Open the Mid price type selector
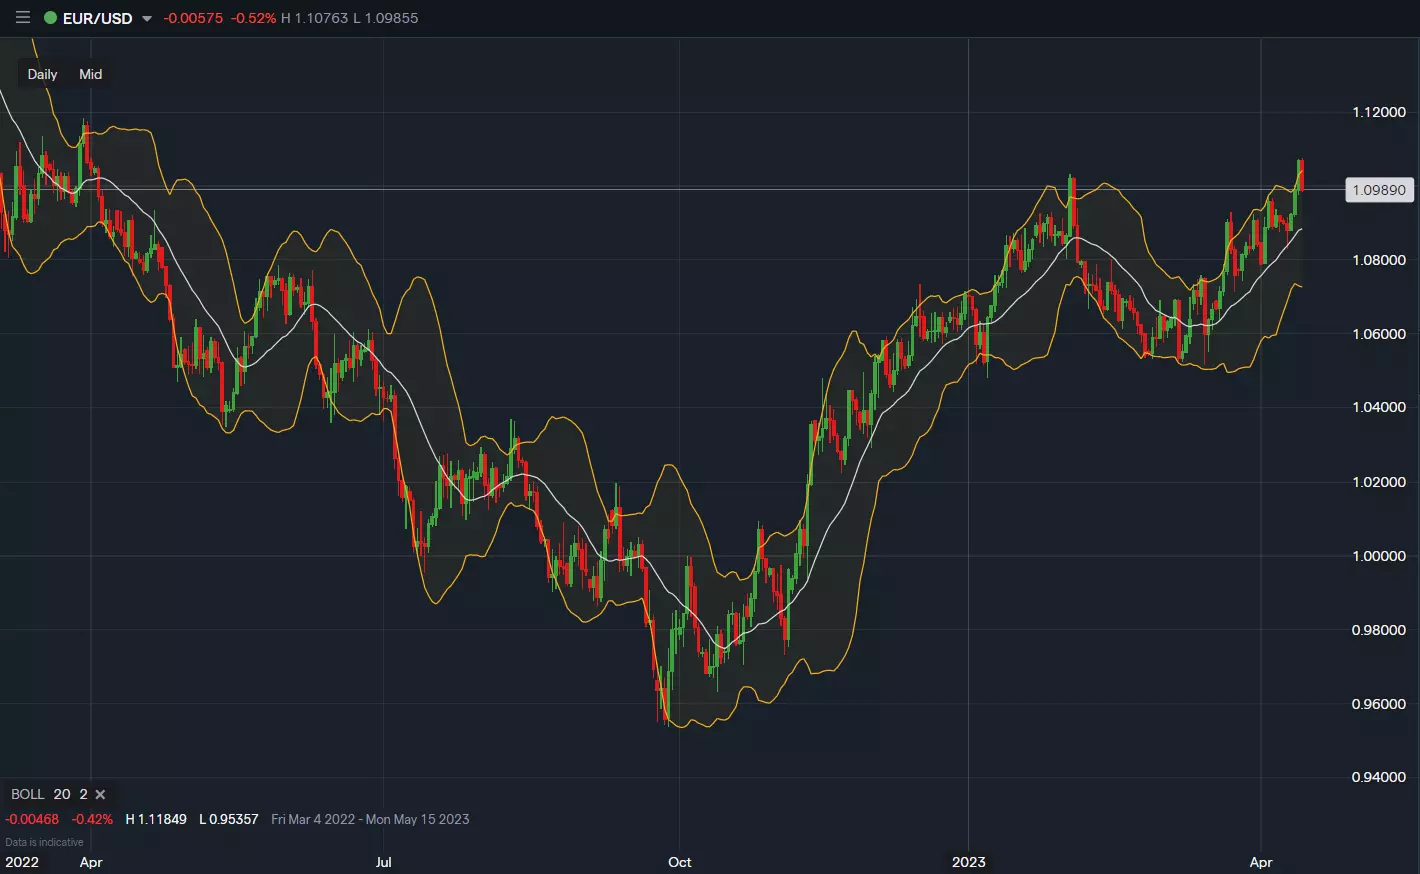 [90, 74]
